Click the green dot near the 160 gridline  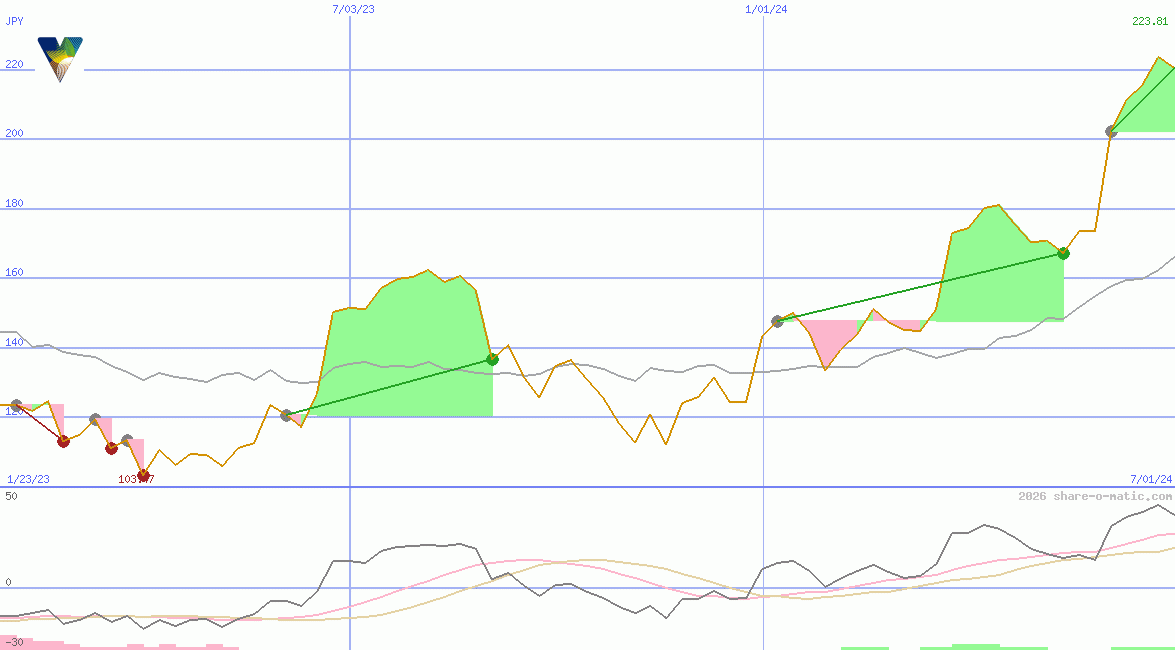coord(1063,253)
